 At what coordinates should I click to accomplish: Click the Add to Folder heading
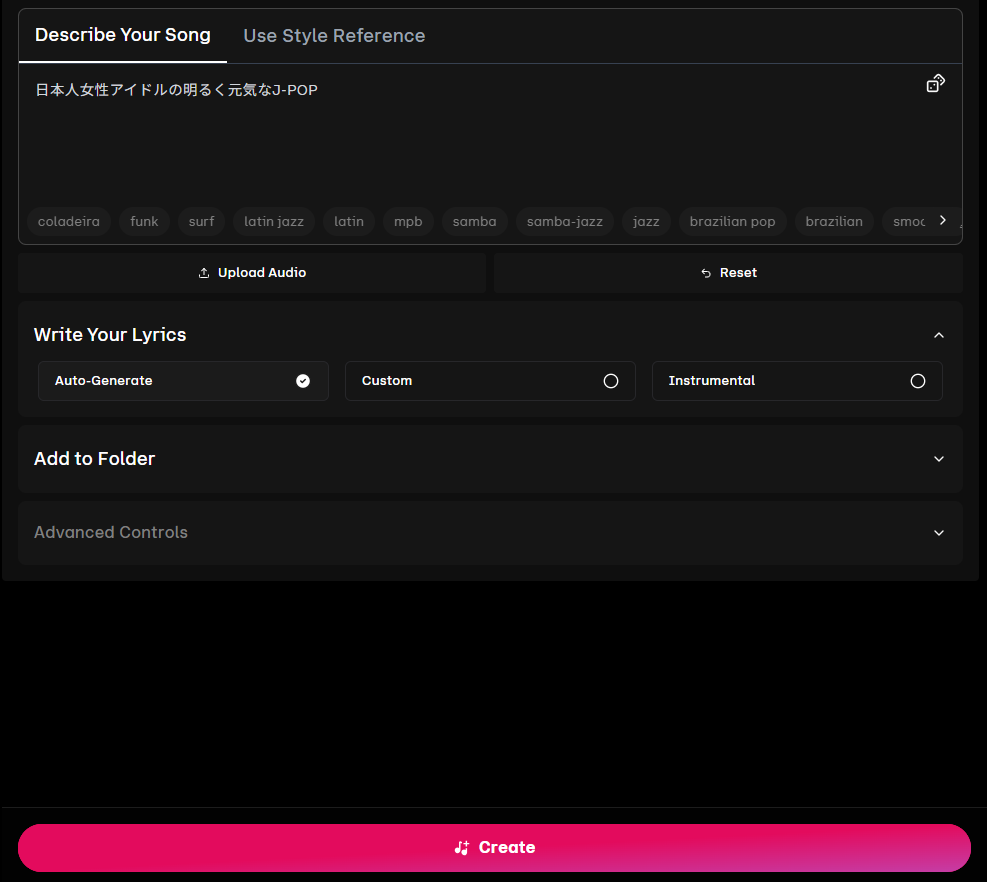pos(94,459)
